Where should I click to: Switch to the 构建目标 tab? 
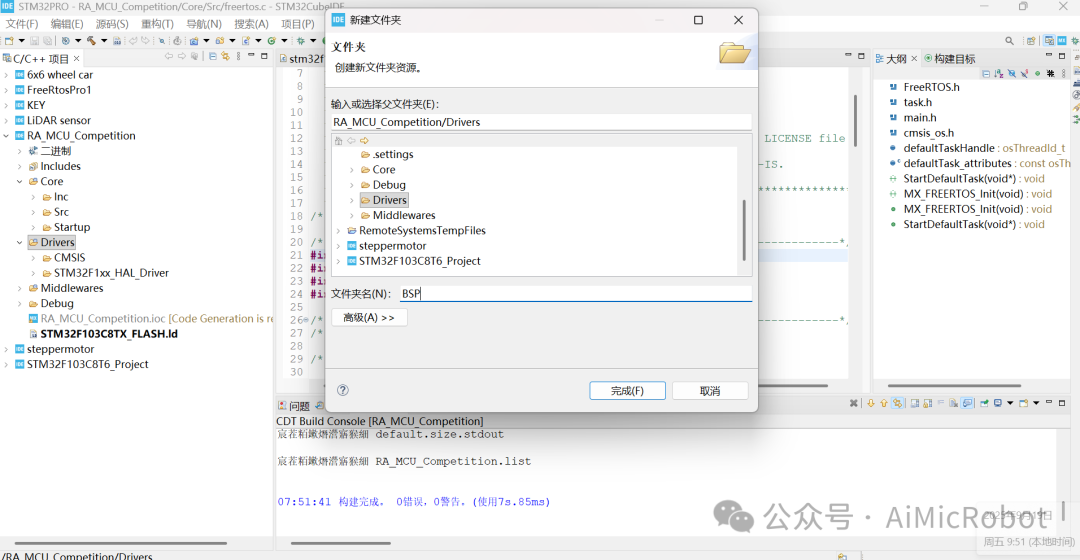click(950, 59)
